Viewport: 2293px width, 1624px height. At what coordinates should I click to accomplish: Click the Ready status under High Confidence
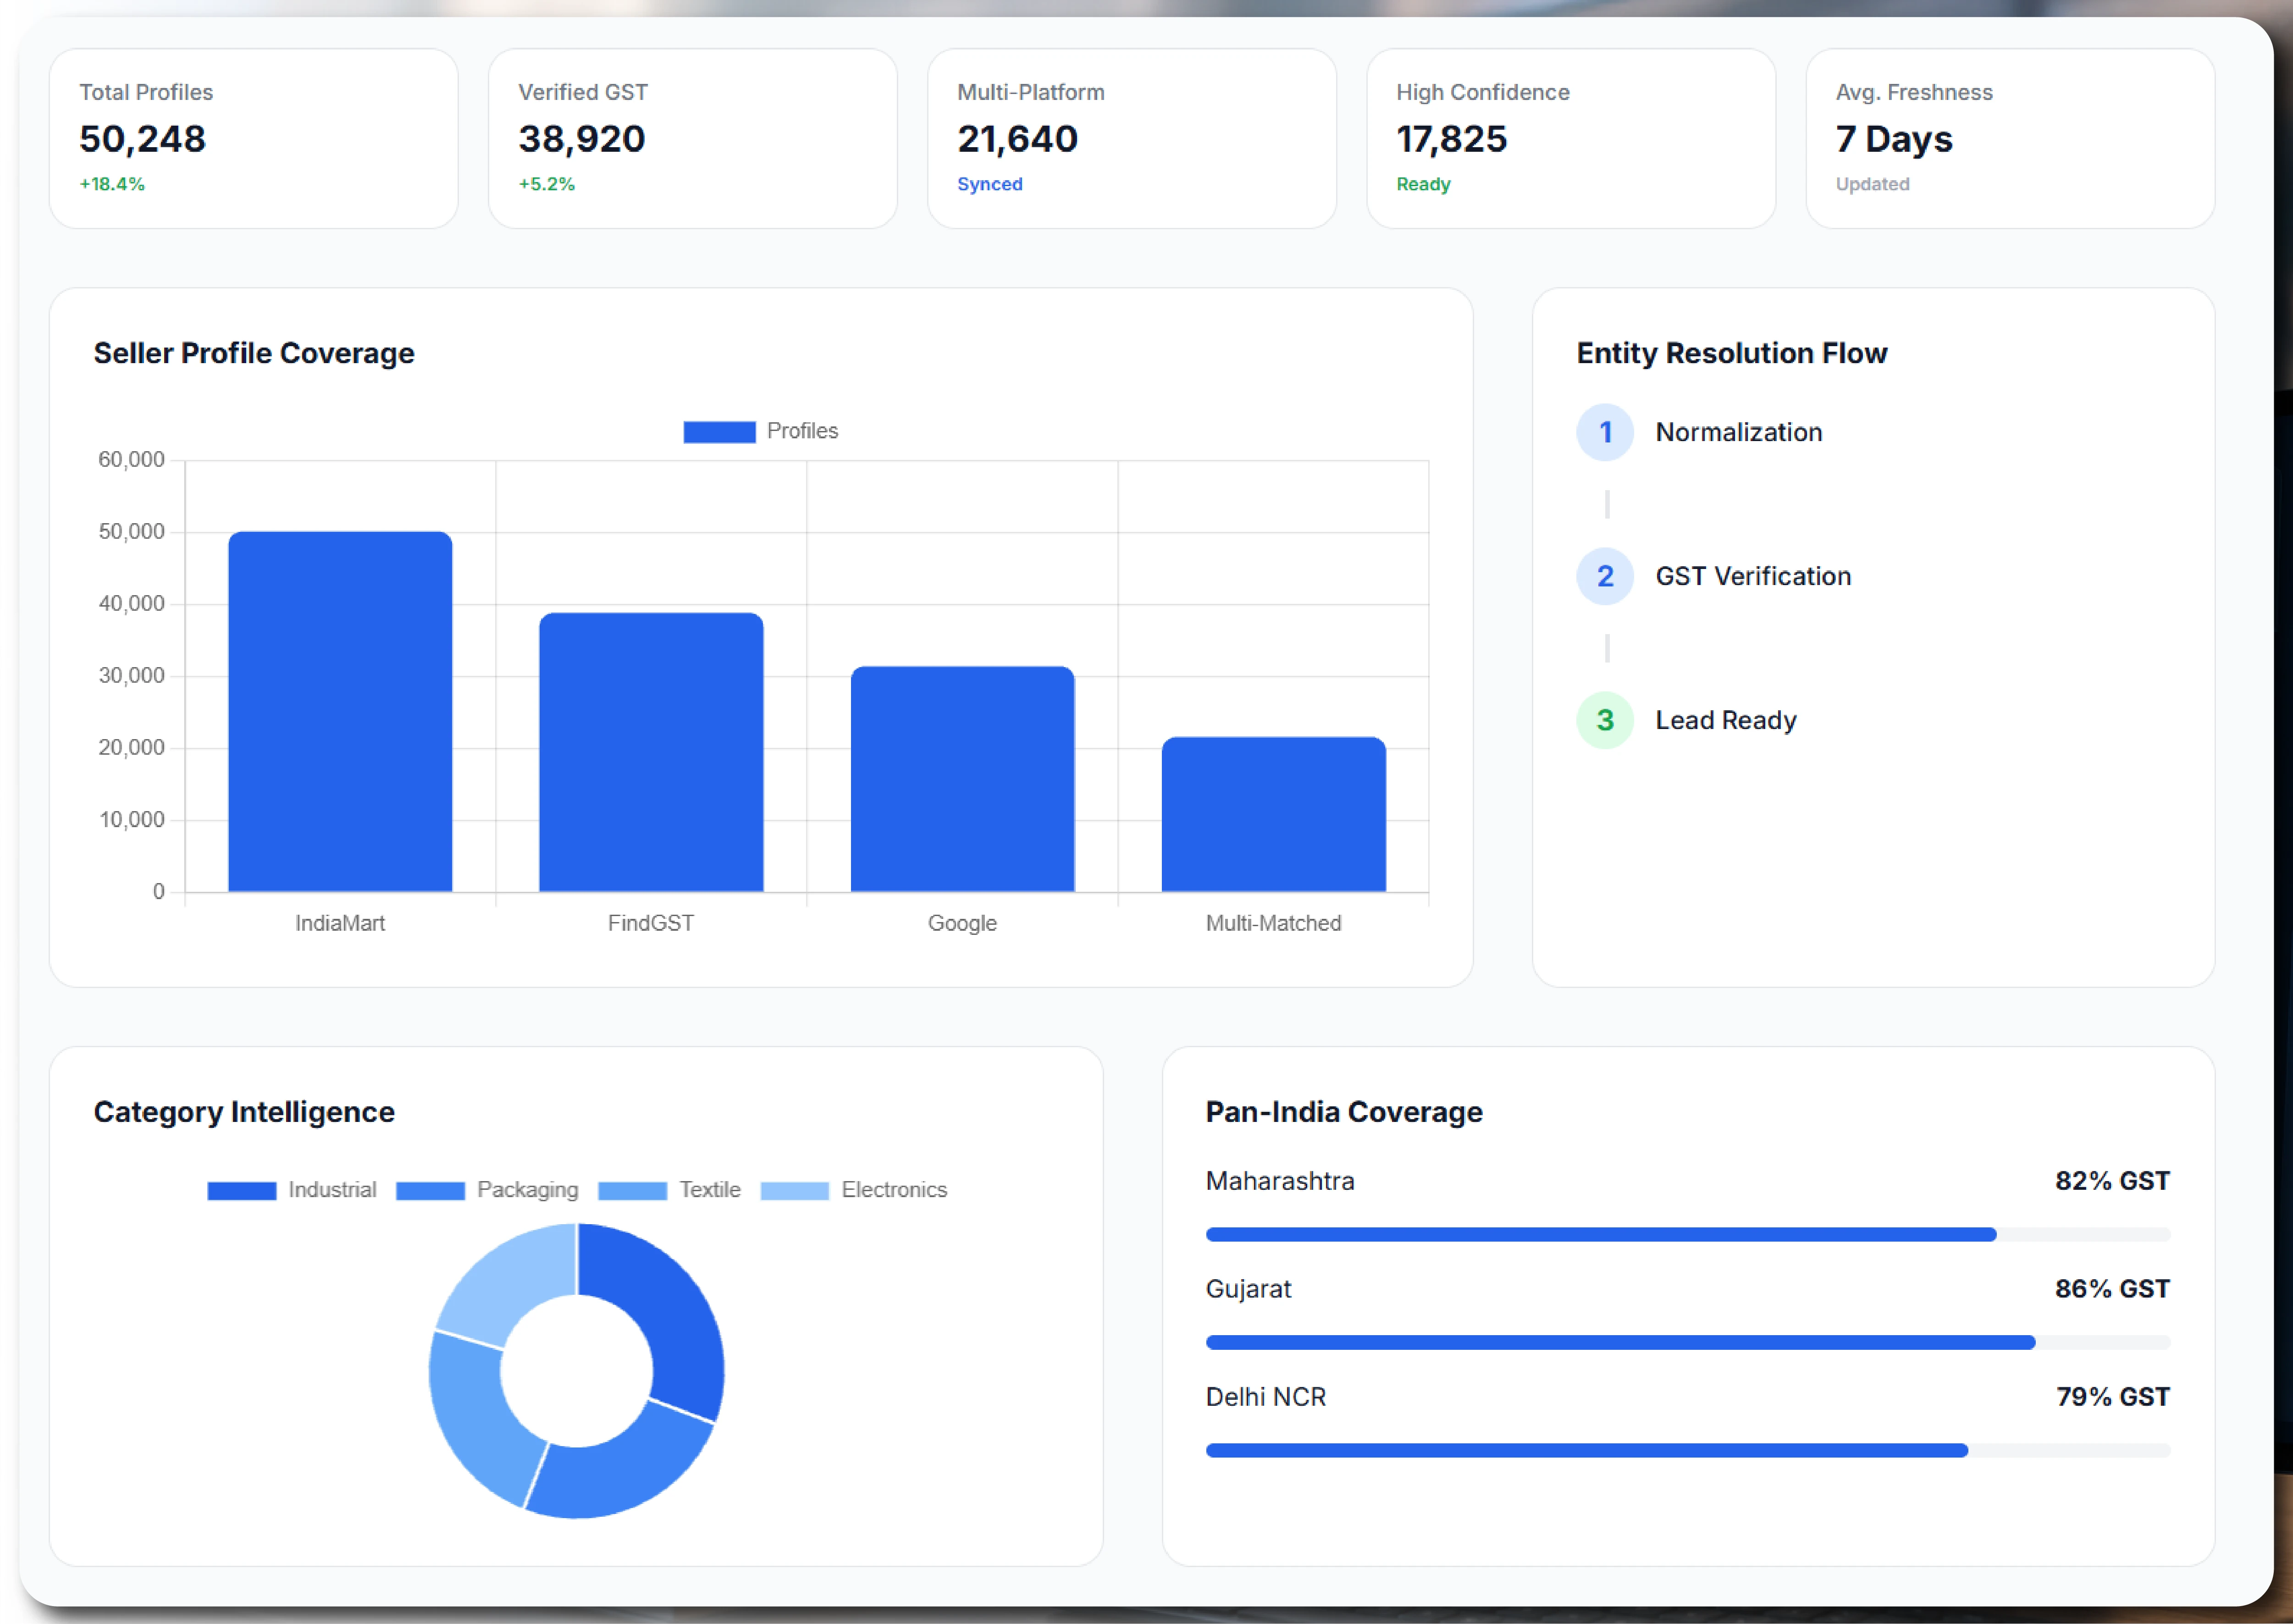(x=1423, y=185)
